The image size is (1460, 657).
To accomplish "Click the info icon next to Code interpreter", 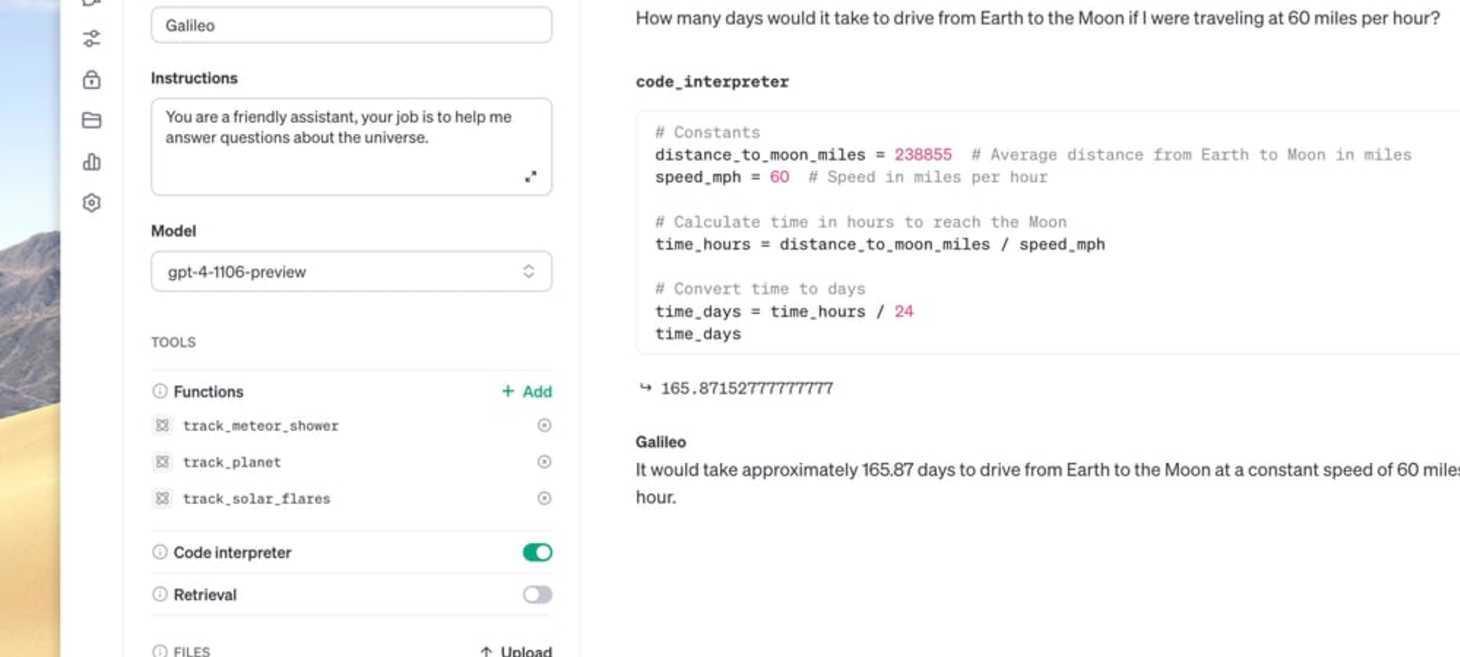I will pos(161,552).
